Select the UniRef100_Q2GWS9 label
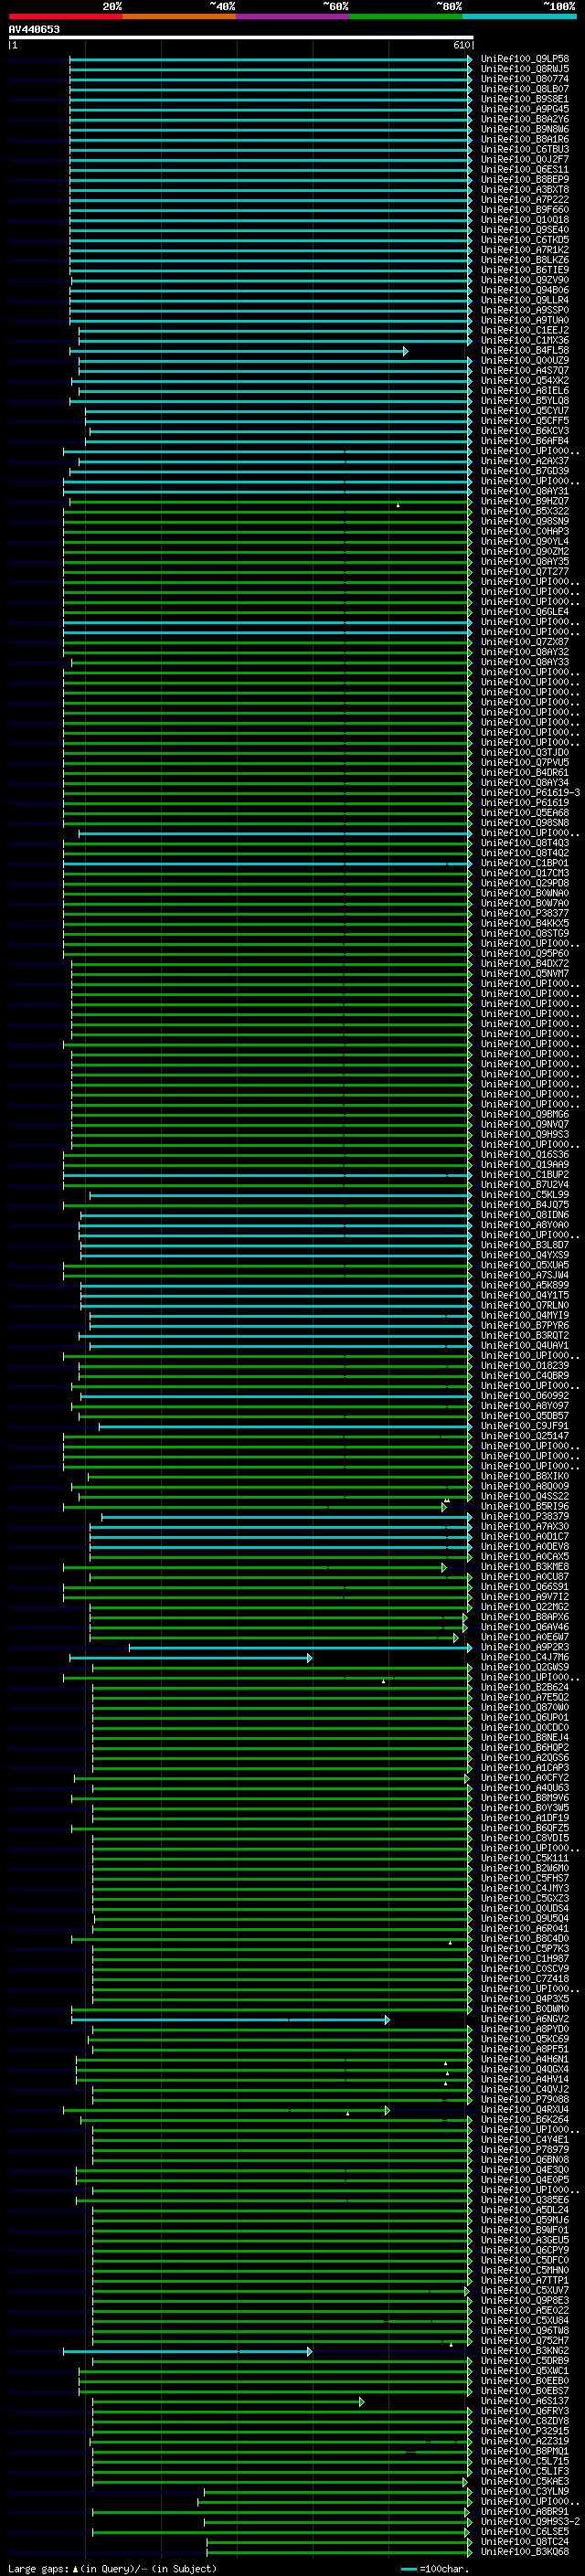 point(525,1667)
